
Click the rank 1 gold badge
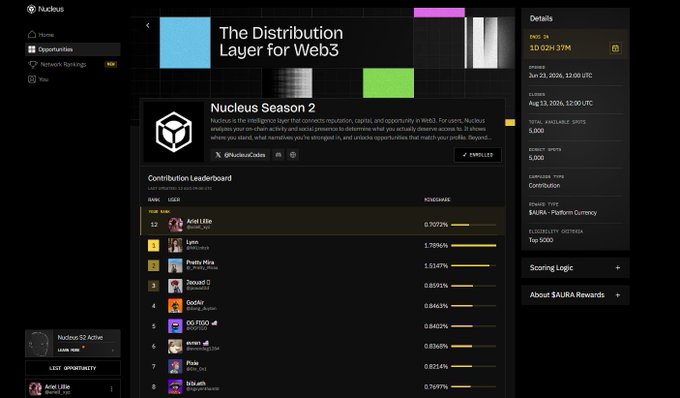(154, 246)
